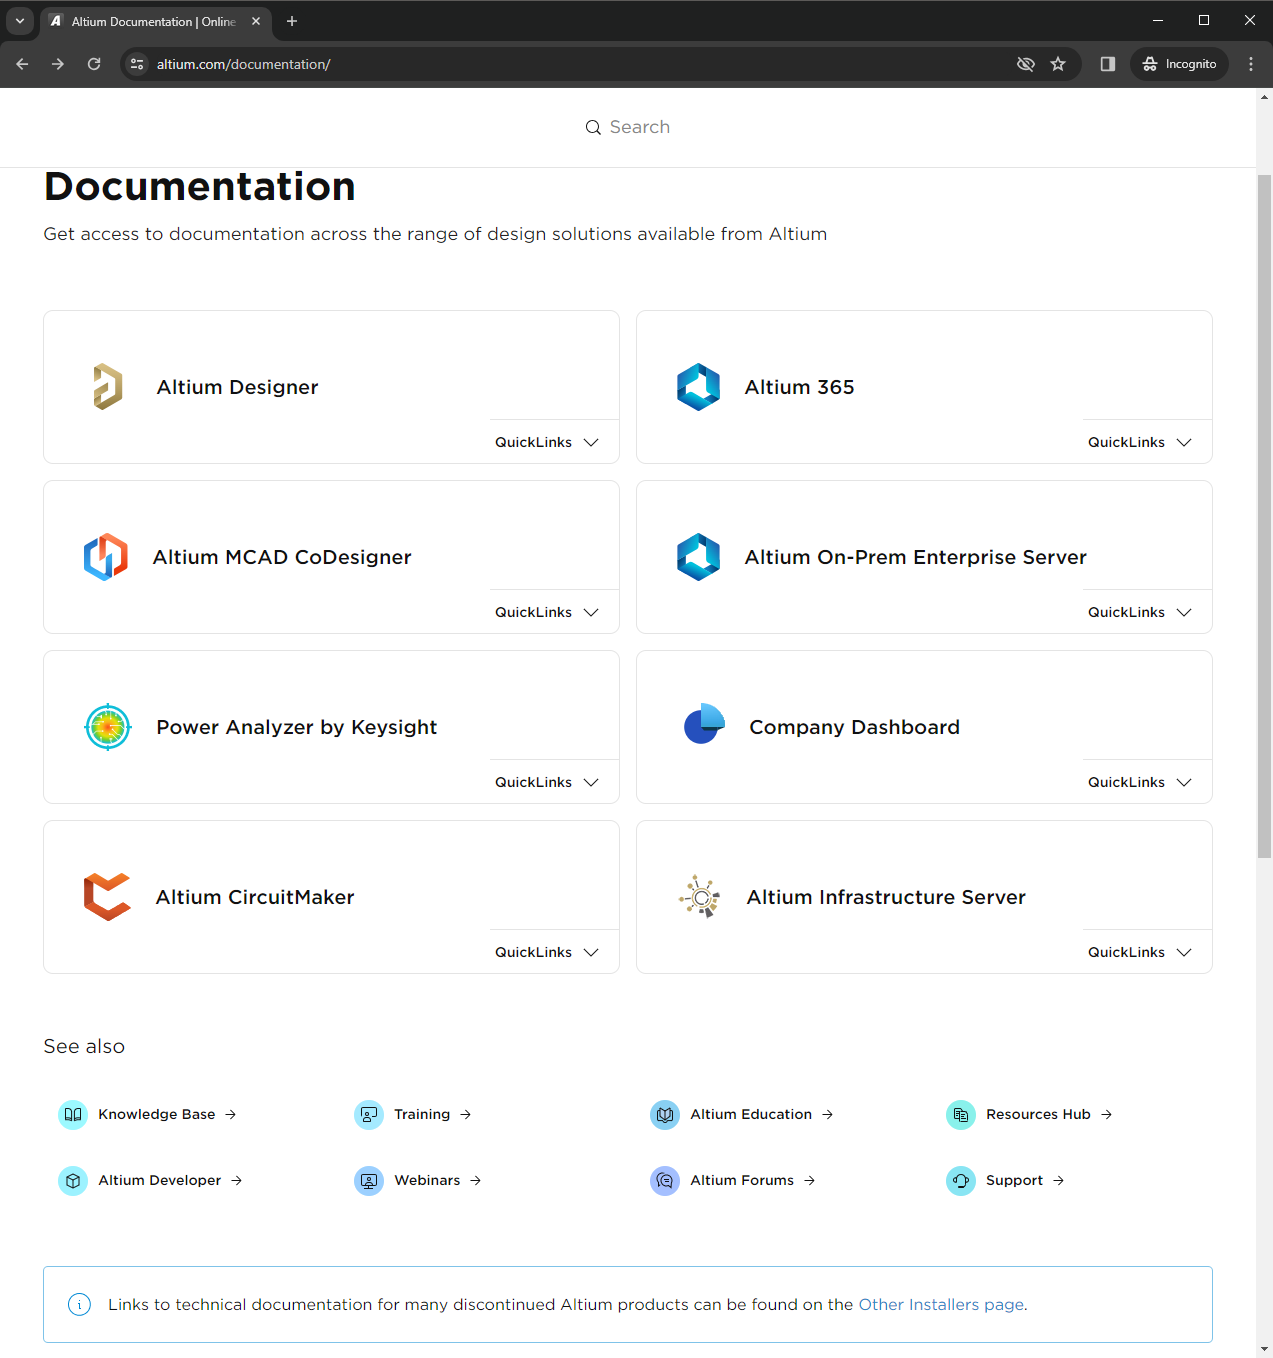Open the Altium Designer documentation link
The height and width of the screenshot is (1358, 1273).
(x=237, y=387)
